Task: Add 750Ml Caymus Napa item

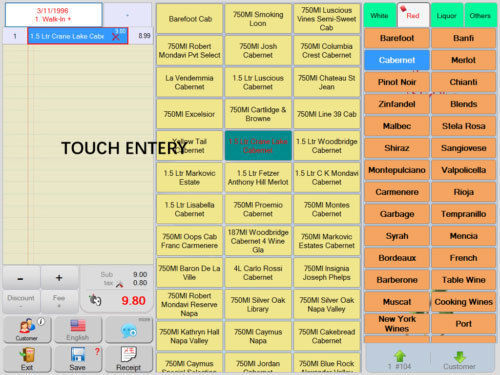Action: coord(258,336)
